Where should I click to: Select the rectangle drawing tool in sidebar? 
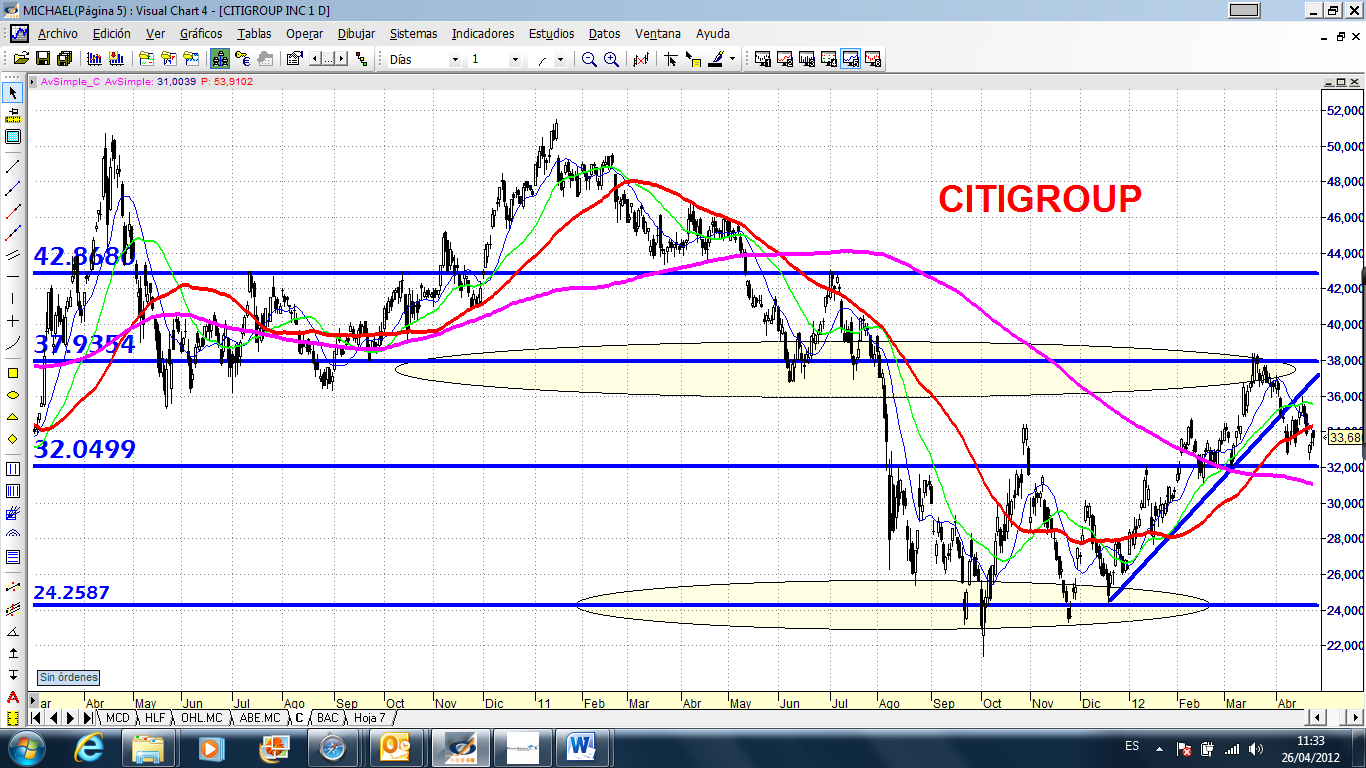(13, 373)
